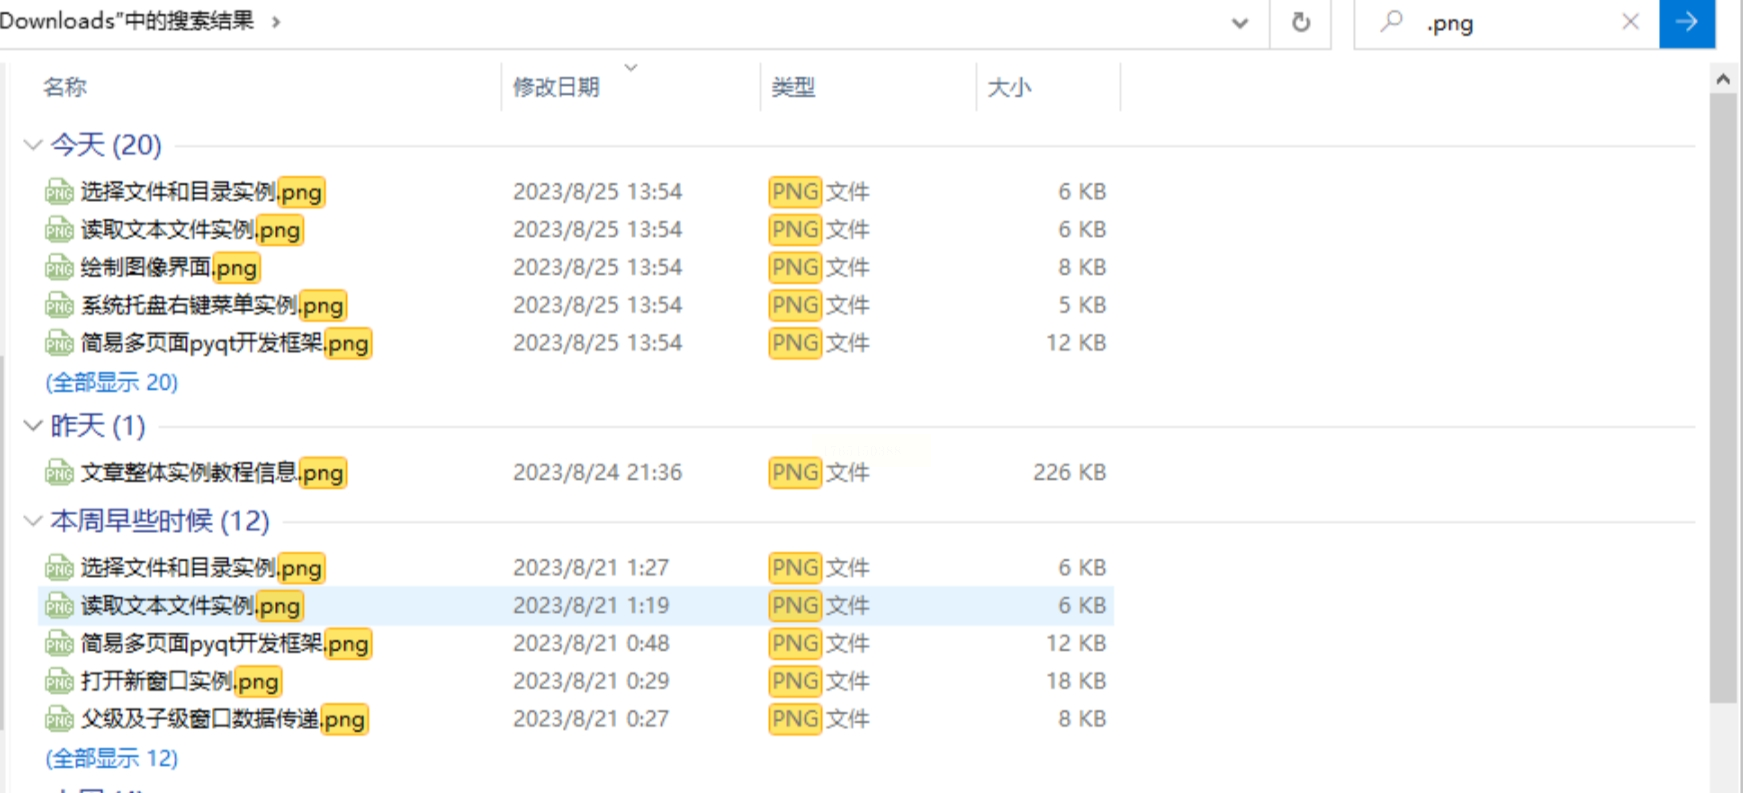The width and height of the screenshot is (1743, 793).
Task: Click the vertical scrollbar thumb
Action: click(1723, 398)
